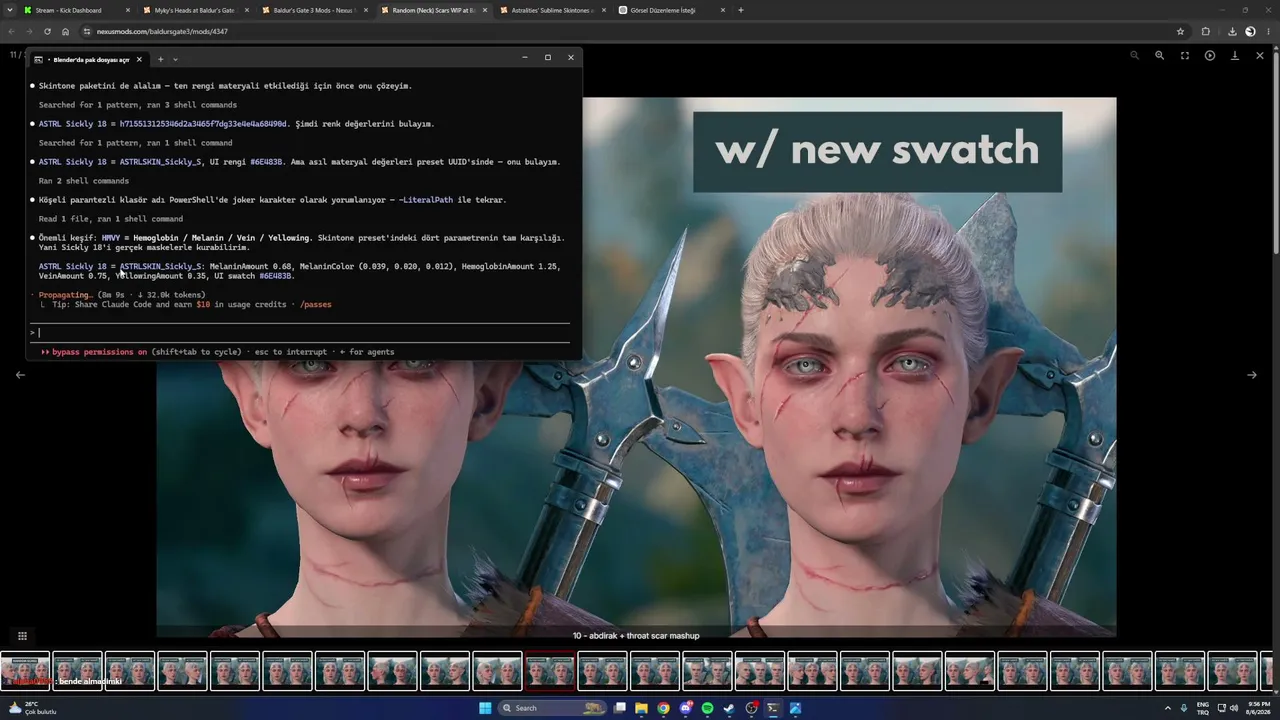Image resolution: width=1280 pixels, height=720 pixels.
Task: Click the 'bypass permissions on' status text
Action: (99, 352)
